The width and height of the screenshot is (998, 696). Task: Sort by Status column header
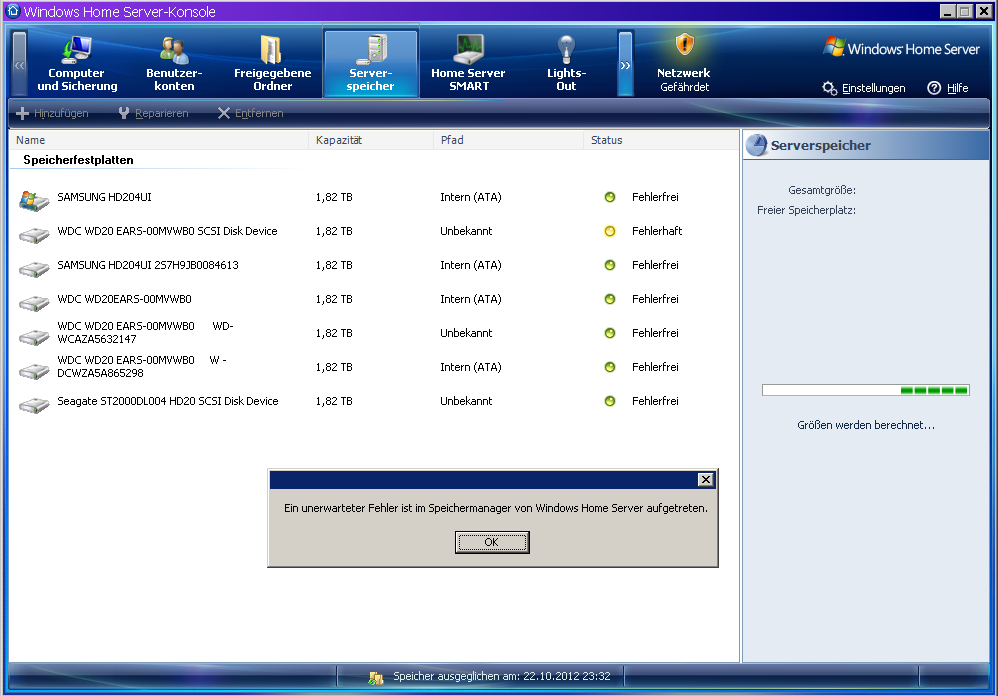pos(661,140)
